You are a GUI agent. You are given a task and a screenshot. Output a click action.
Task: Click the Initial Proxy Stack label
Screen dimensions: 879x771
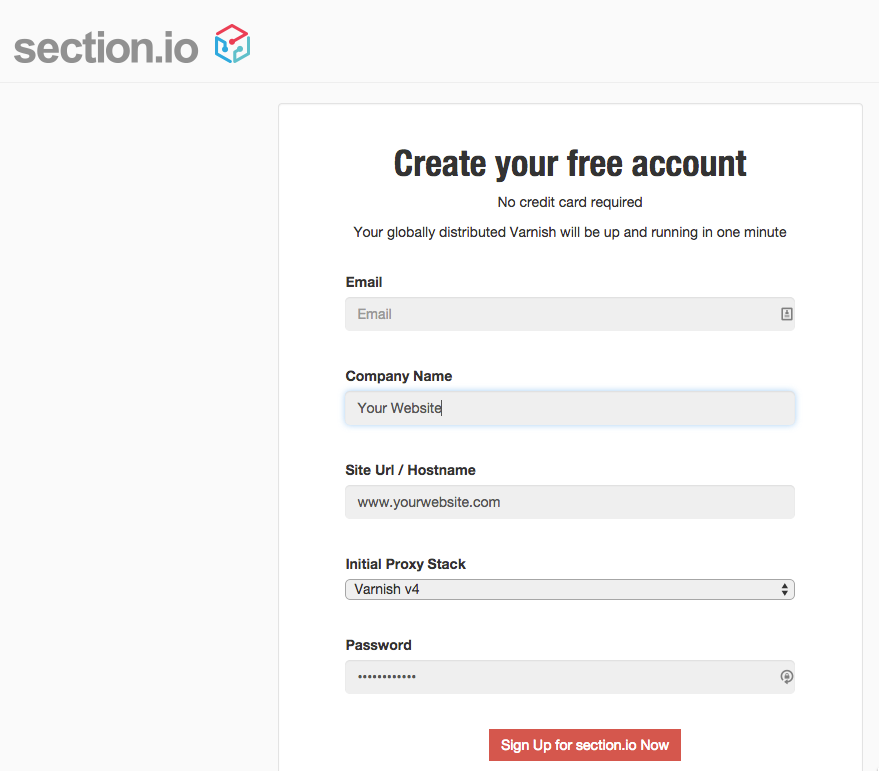406,564
